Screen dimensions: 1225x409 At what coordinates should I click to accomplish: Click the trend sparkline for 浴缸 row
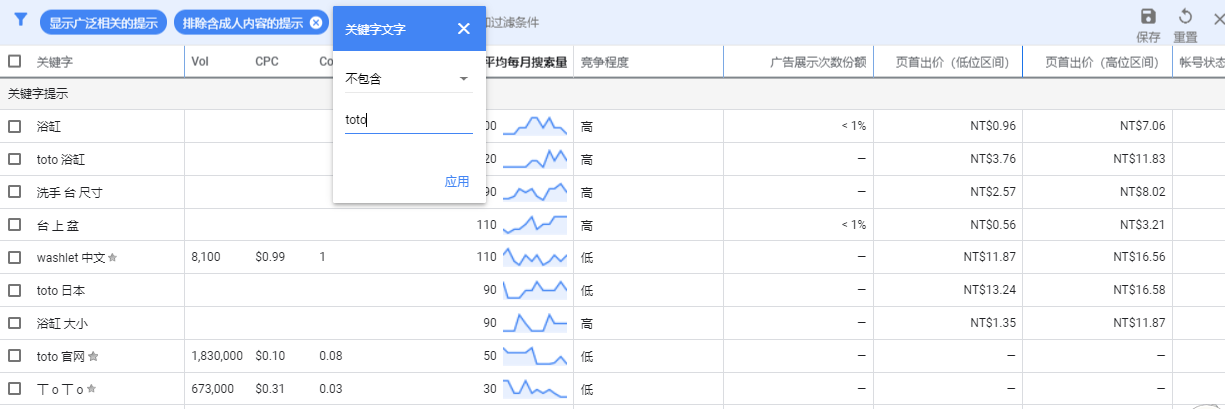click(534, 126)
